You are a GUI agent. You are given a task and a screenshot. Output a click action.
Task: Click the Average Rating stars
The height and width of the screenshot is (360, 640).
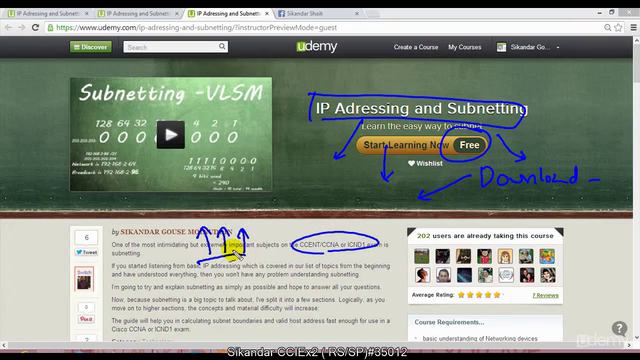coord(479,295)
